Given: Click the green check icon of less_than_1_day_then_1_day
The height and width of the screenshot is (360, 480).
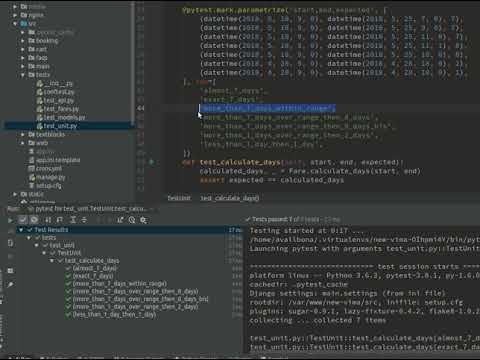Looking at the screenshot, I should (x=68, y=314).
